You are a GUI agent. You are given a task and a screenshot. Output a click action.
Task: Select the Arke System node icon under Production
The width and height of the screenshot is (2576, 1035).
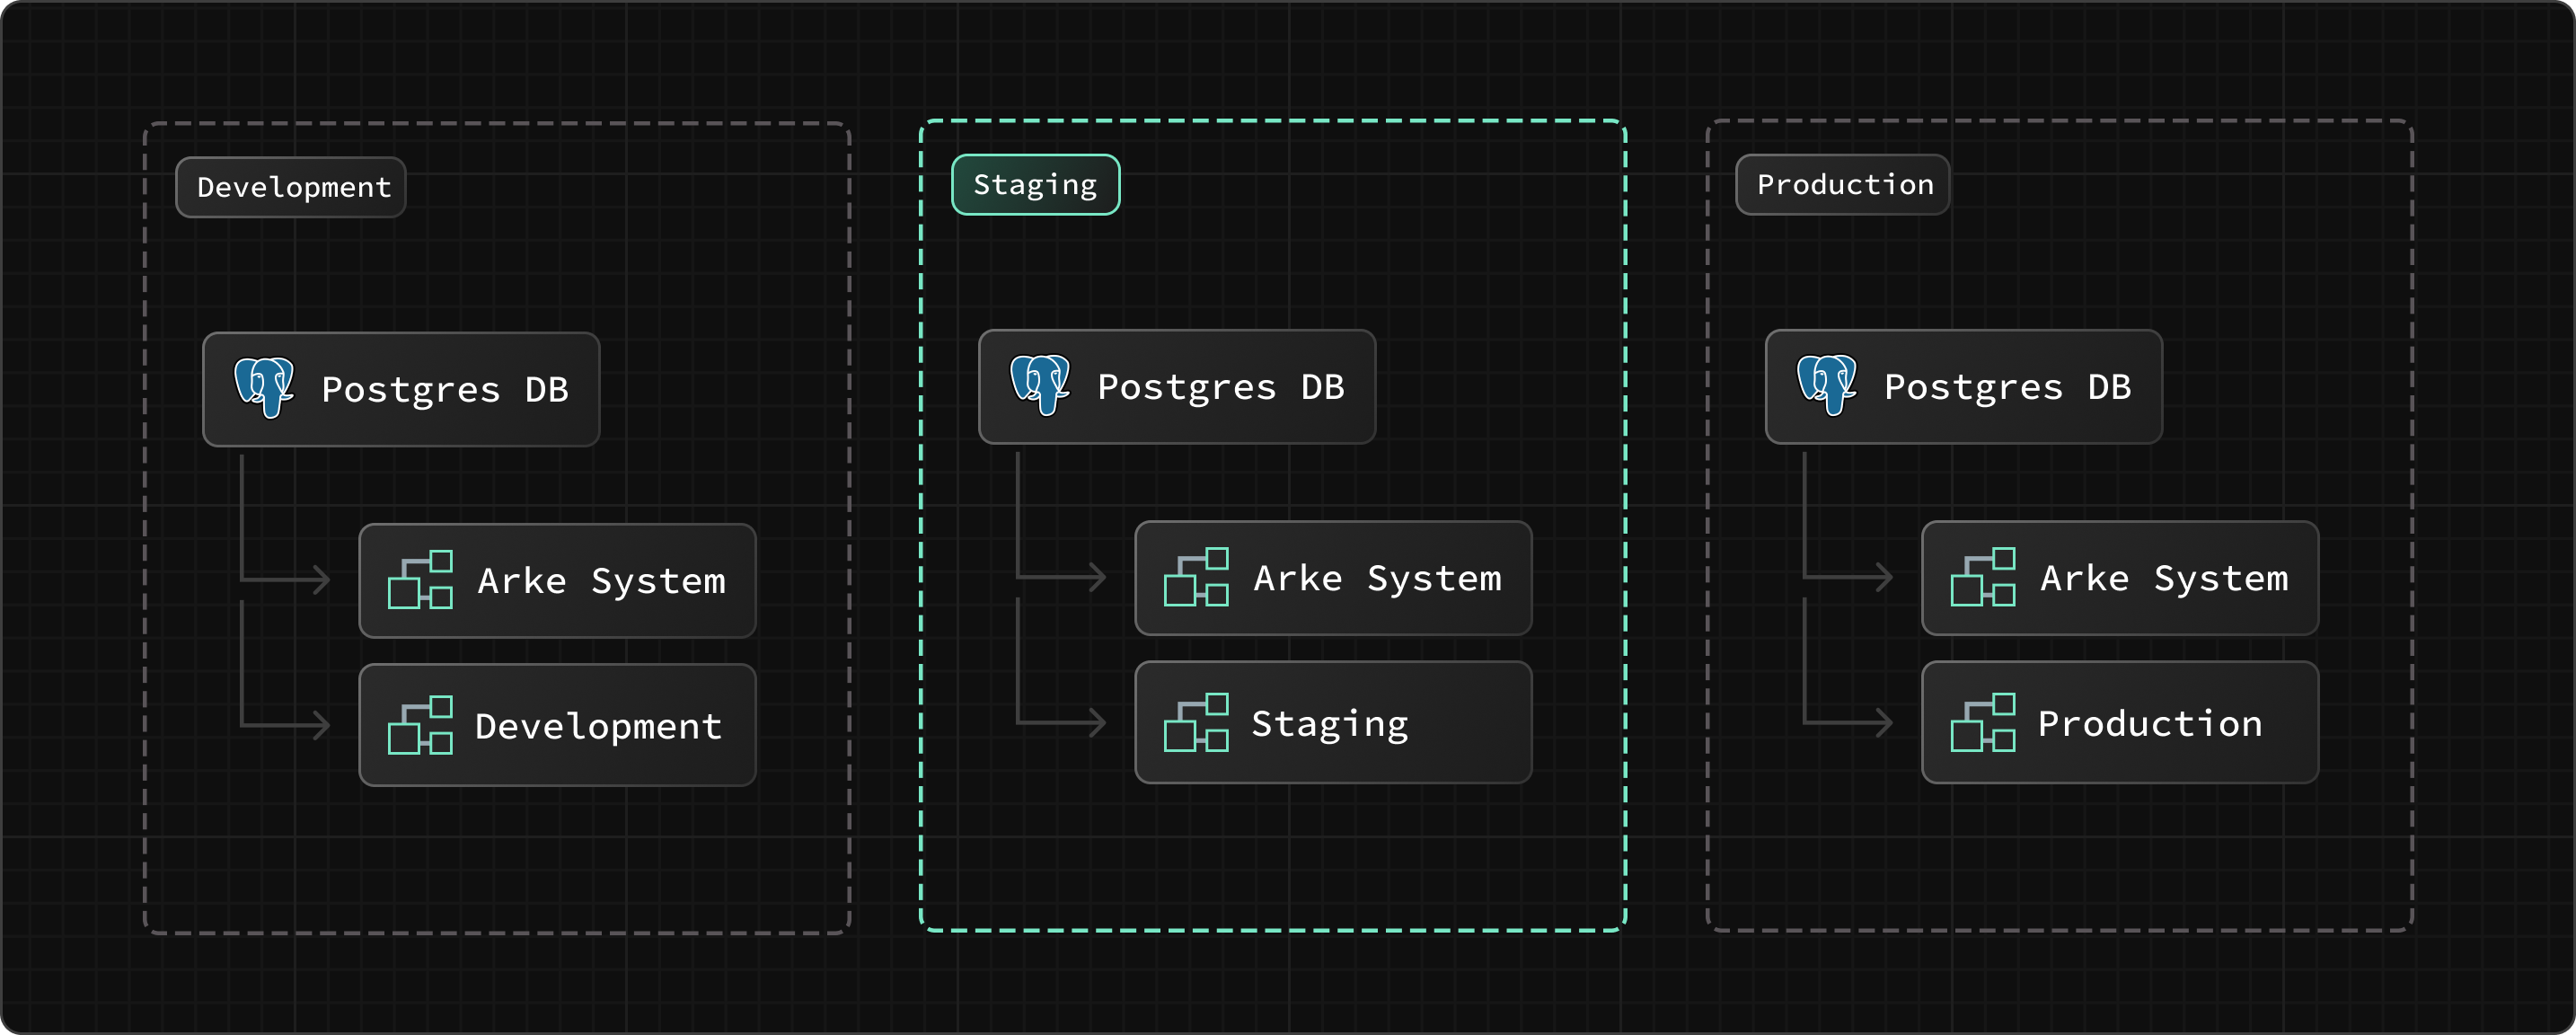pyautogui.click(x=1983, y=578)
